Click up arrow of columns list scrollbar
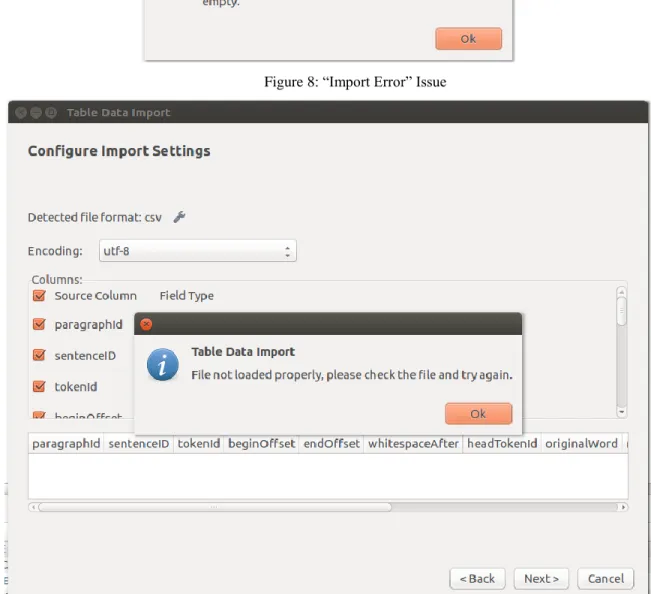Image resolution: width=651 pixels, height=594 pixels. pos(621,292)
